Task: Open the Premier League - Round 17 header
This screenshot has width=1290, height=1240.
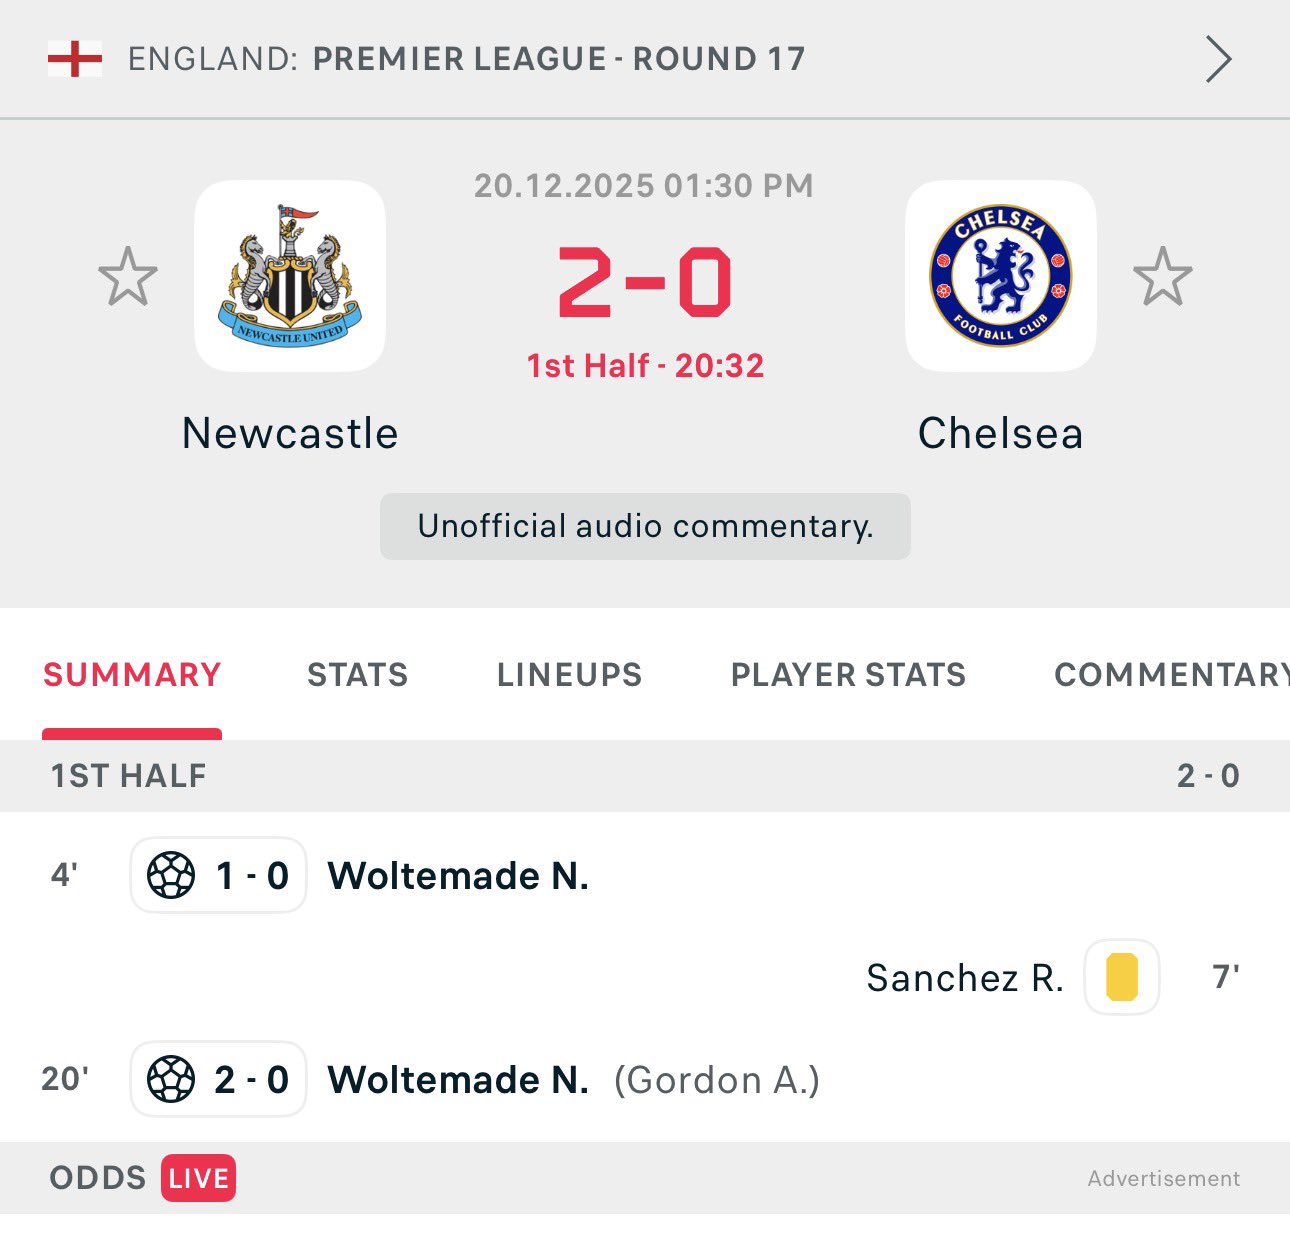Action: (558, 59)
